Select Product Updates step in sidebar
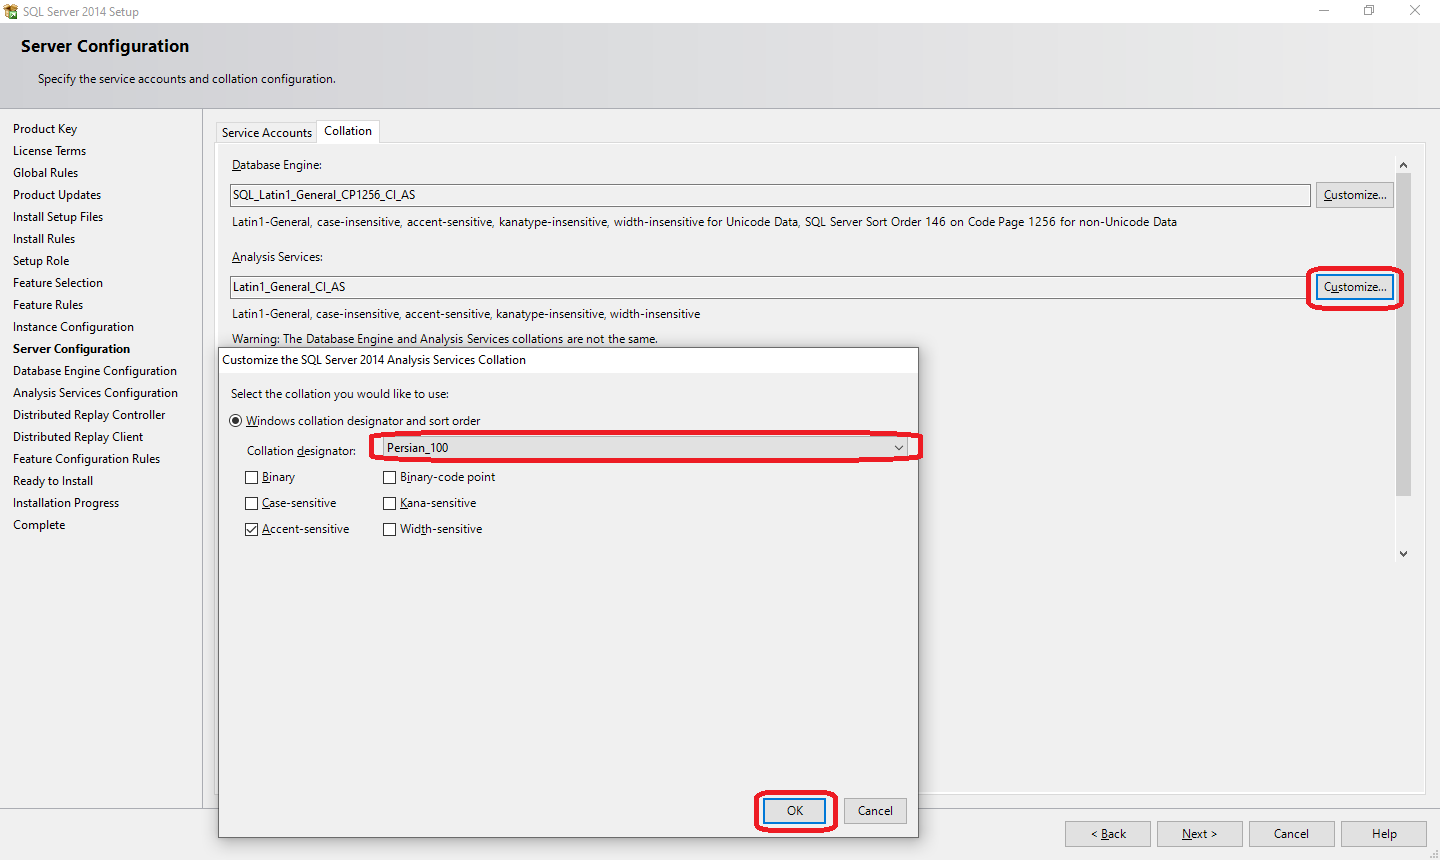The image size is (1440, 860). [57, 195]
